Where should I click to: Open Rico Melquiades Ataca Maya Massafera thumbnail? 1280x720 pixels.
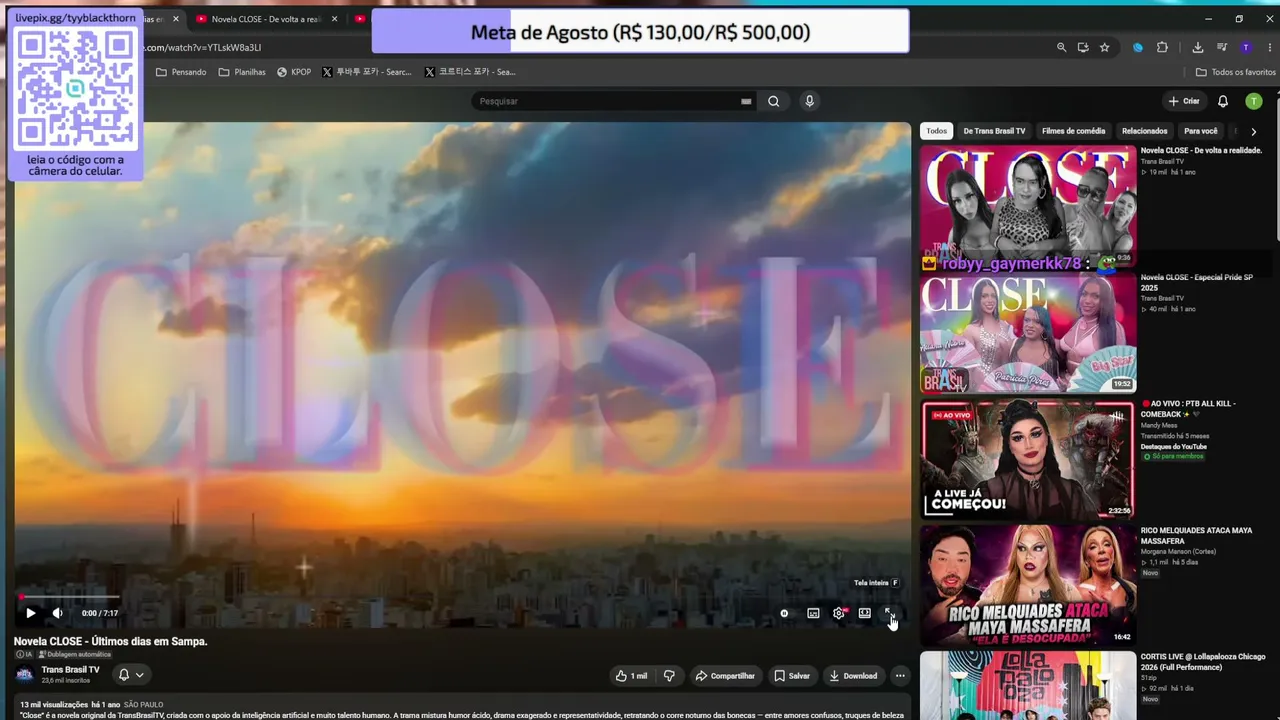[1028, 586]
